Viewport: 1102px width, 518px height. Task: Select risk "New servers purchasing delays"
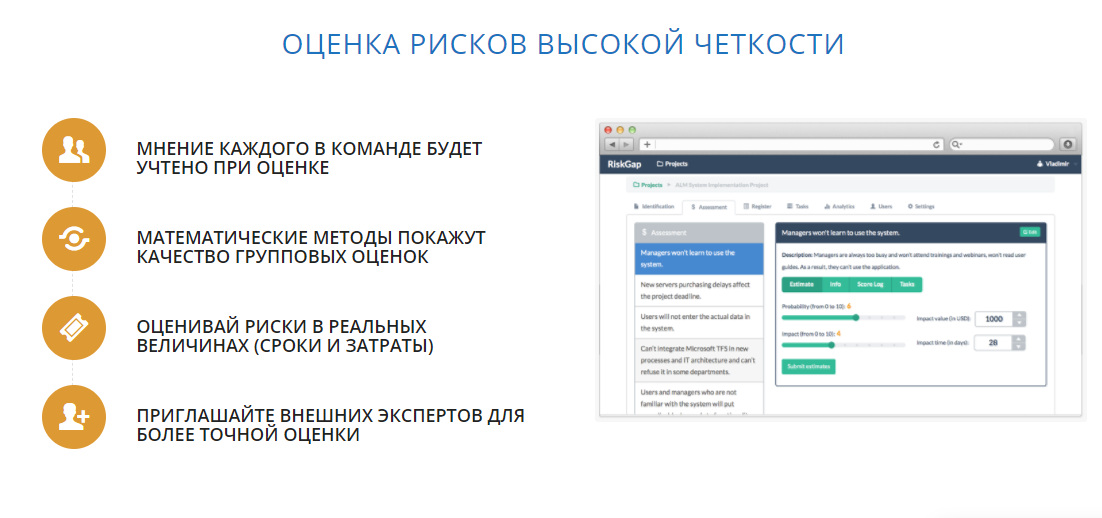(699, 290)
